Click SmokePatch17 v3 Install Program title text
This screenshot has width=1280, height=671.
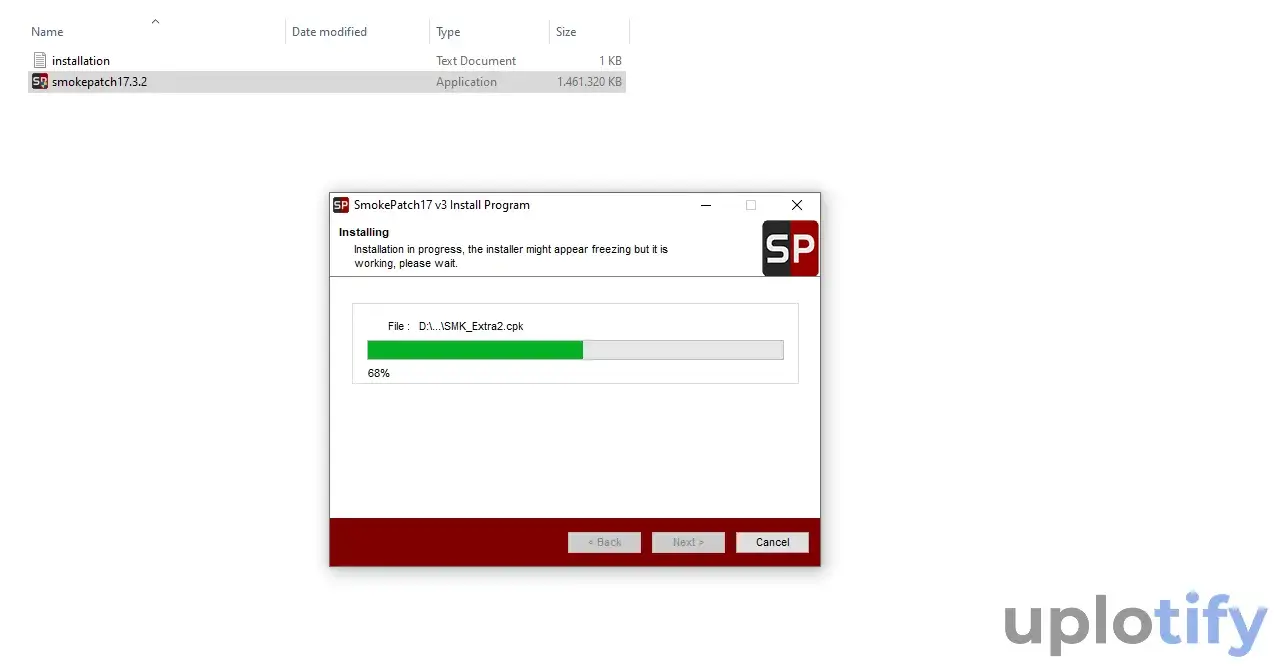pyautogui.click(x=442, y=205)
